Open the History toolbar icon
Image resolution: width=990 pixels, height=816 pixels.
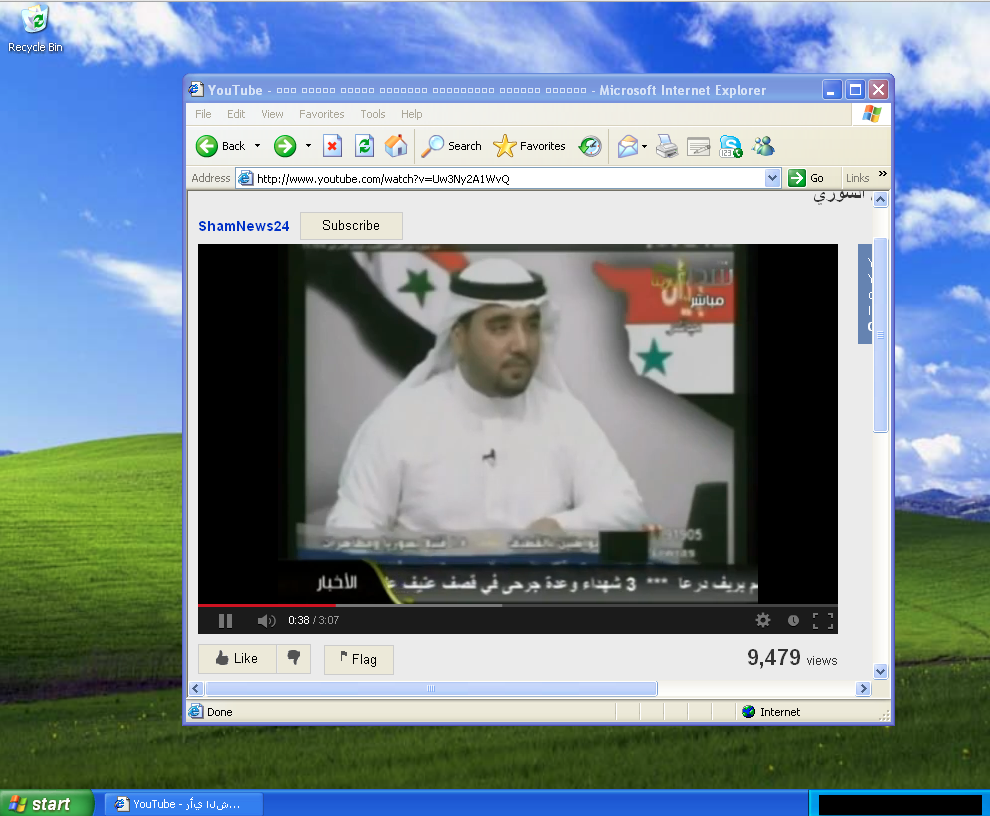coord(590,146)
